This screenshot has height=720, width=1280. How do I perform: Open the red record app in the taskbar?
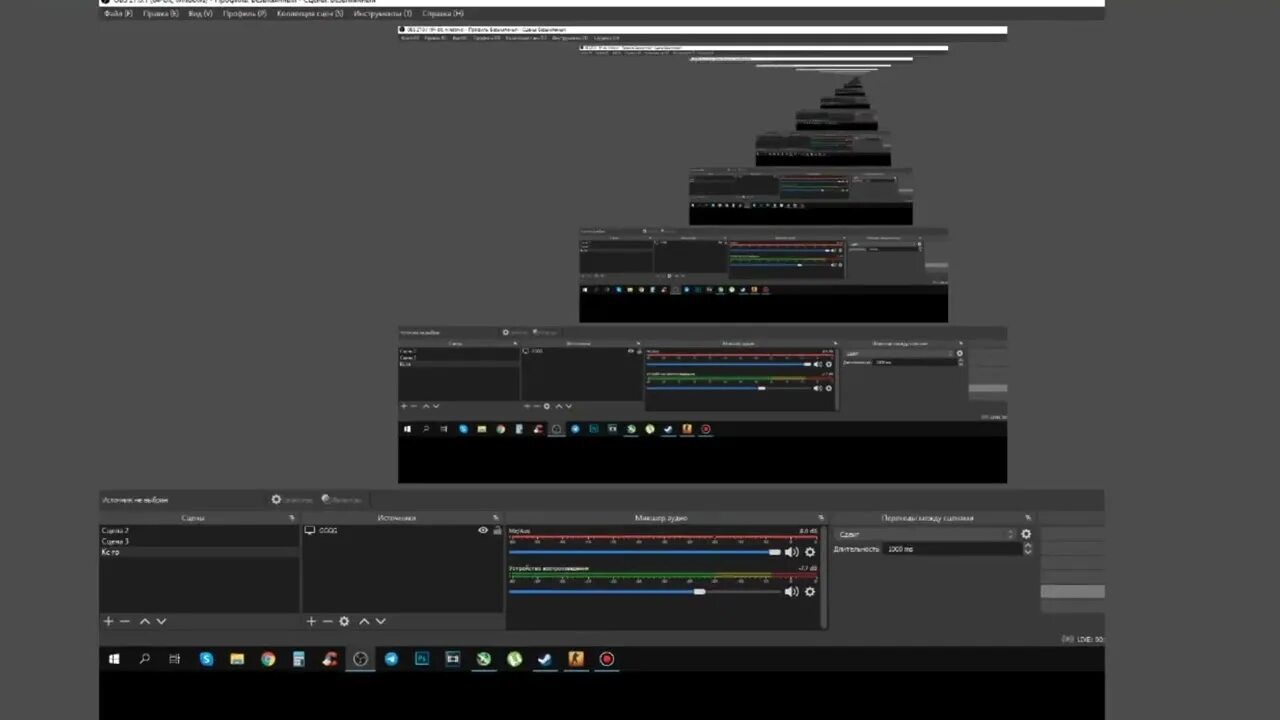pos(606,659)
